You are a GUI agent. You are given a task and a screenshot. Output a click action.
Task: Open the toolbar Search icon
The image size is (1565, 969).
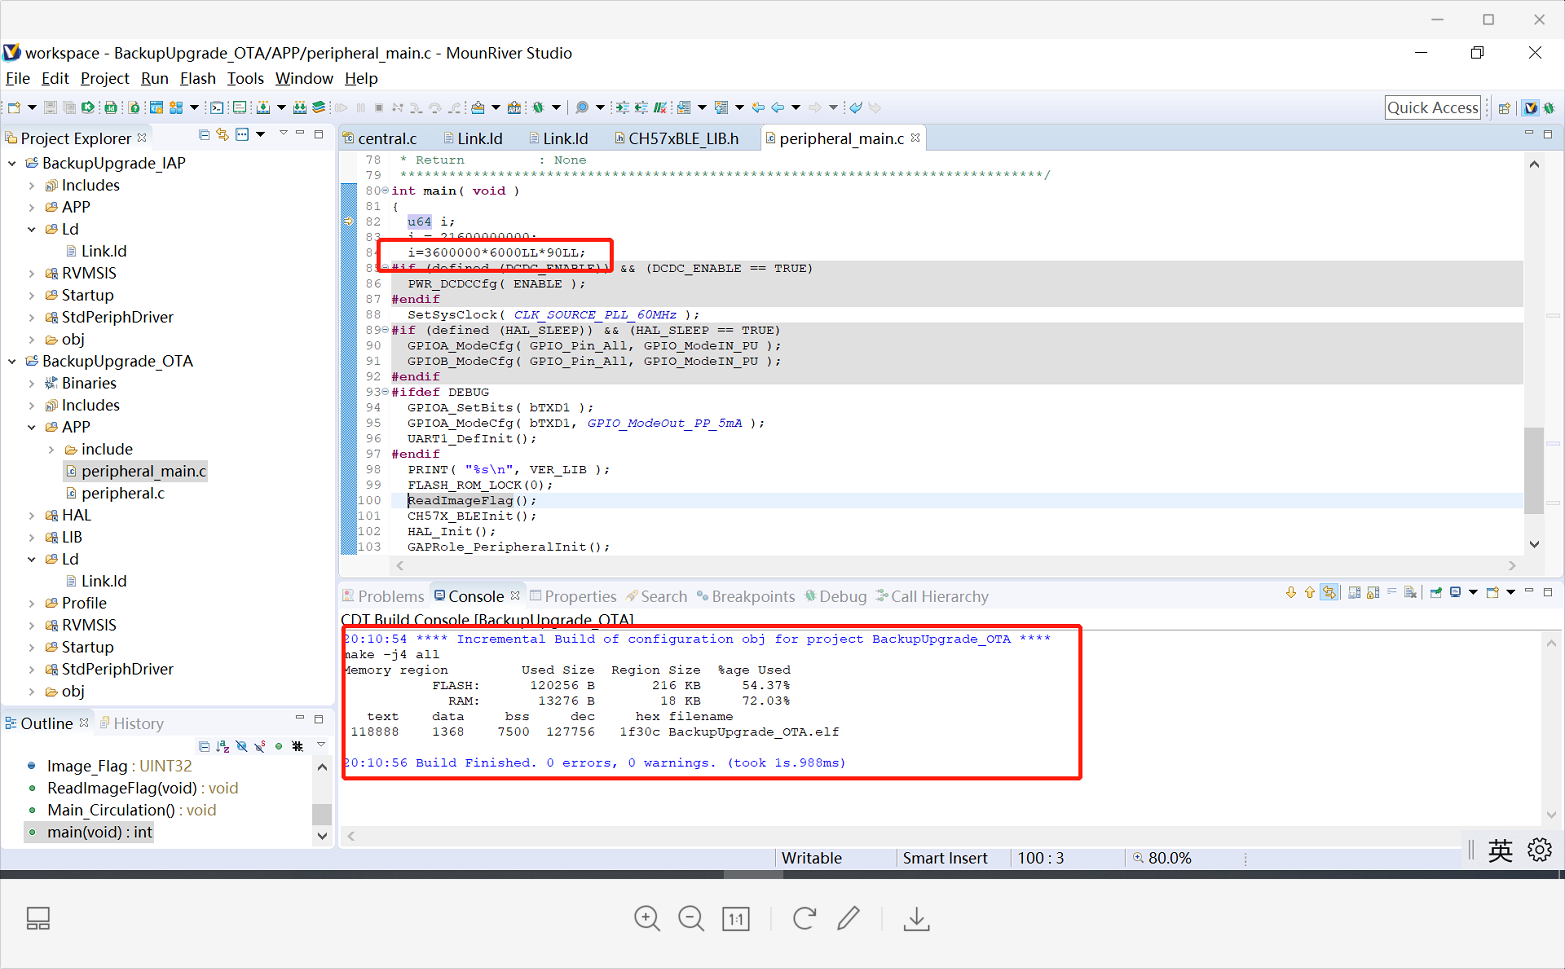click(582, 107)
